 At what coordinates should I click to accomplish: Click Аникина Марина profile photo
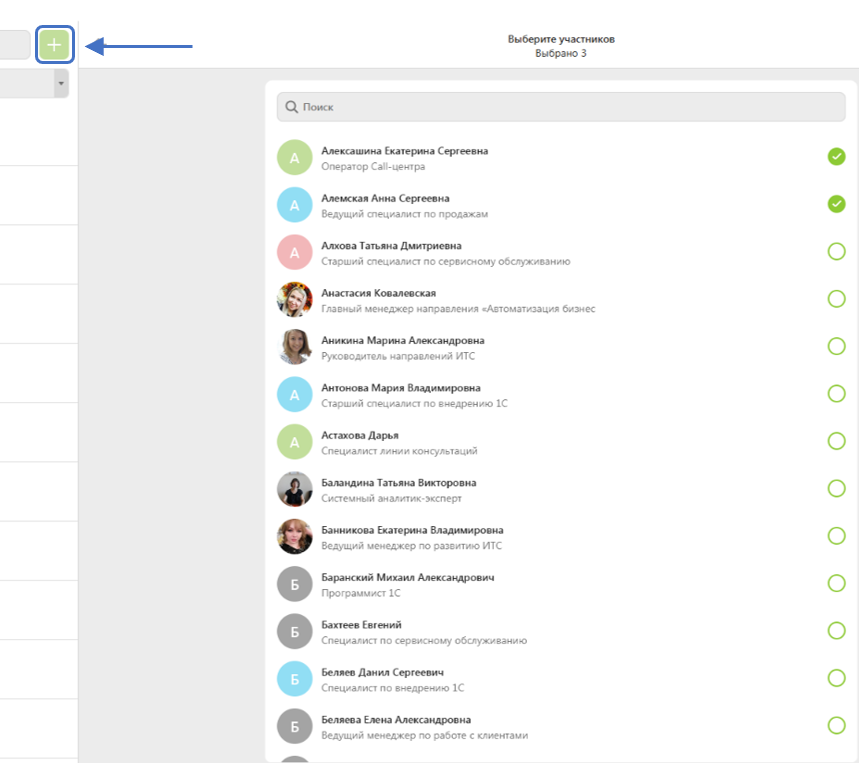point(294,347)
